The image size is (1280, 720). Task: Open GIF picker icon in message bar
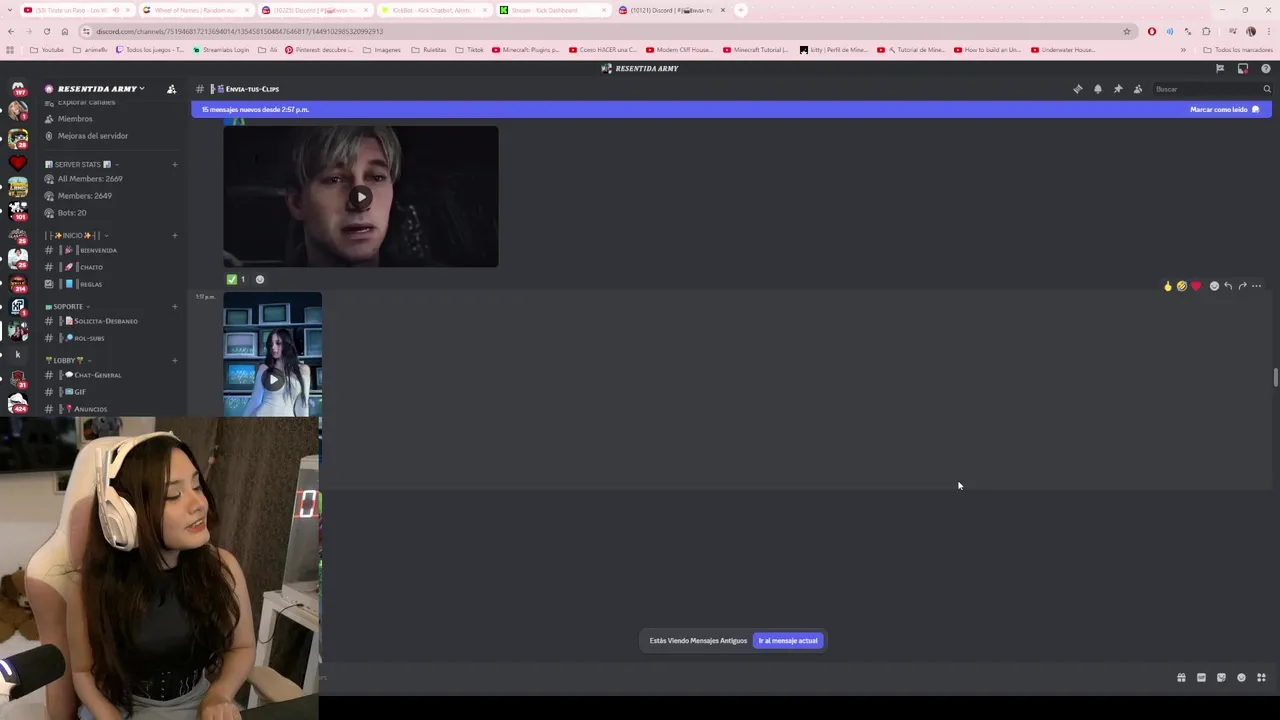(1201, 678)
